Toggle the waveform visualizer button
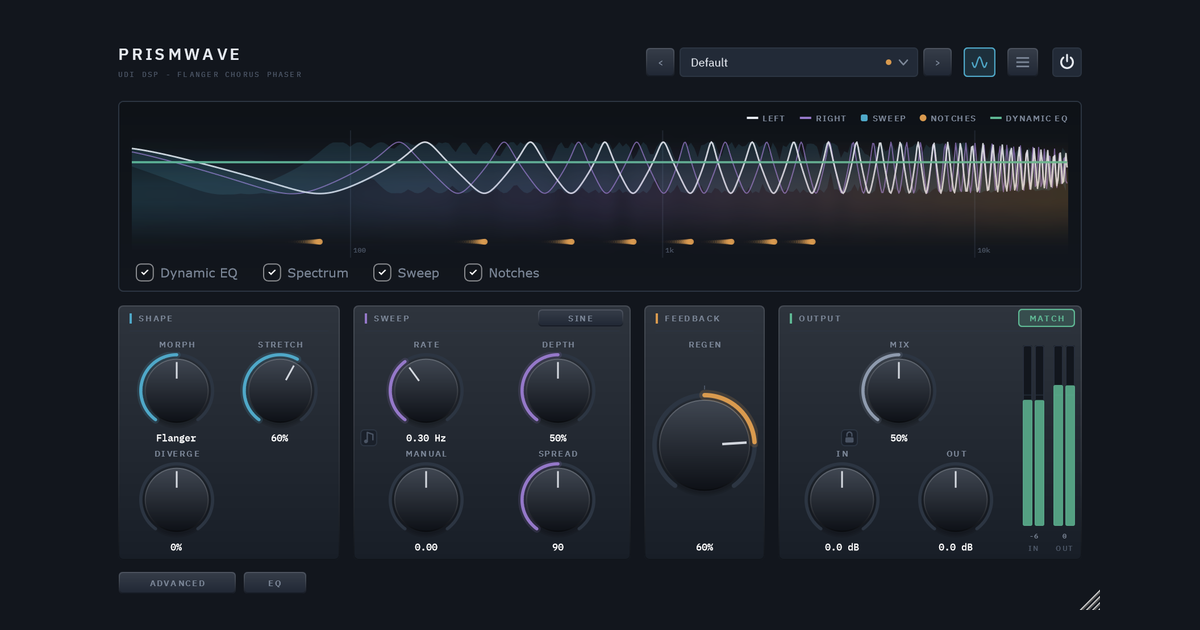This screenshot has height=630, width=1200. (x=979, y=62)
